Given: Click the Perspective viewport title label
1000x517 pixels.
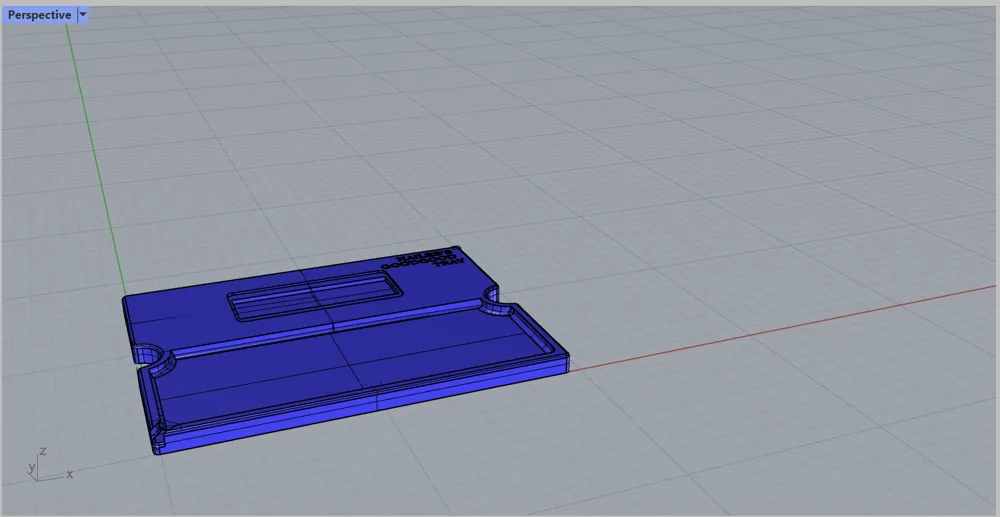Looking at the screenshot, I should point(39,15).
